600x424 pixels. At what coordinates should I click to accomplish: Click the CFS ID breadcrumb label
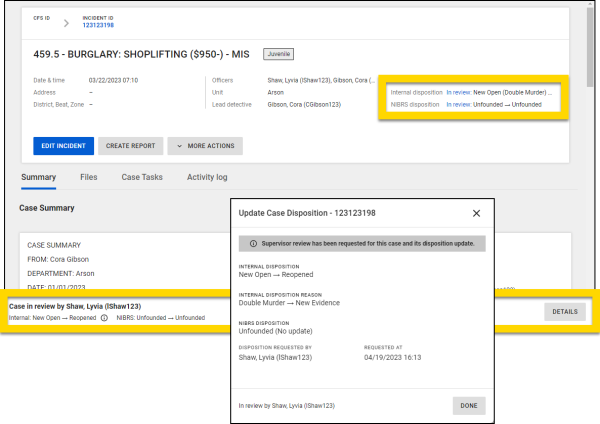(40, 17)
